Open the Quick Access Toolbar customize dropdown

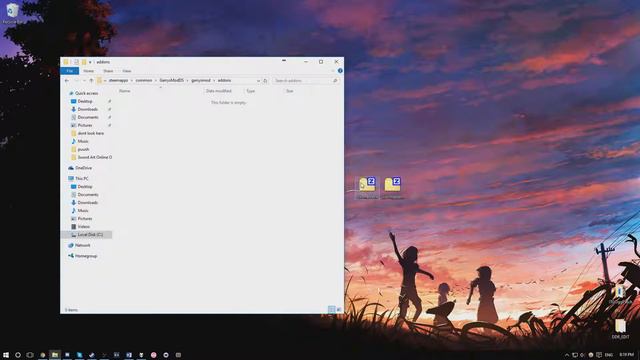pyautogui.click(x=90, y=62)
